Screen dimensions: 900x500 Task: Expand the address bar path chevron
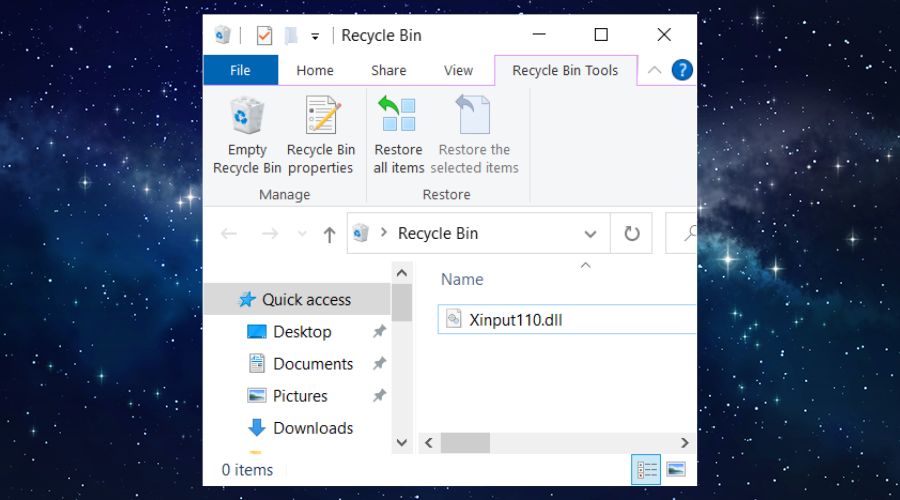(384, 232)
